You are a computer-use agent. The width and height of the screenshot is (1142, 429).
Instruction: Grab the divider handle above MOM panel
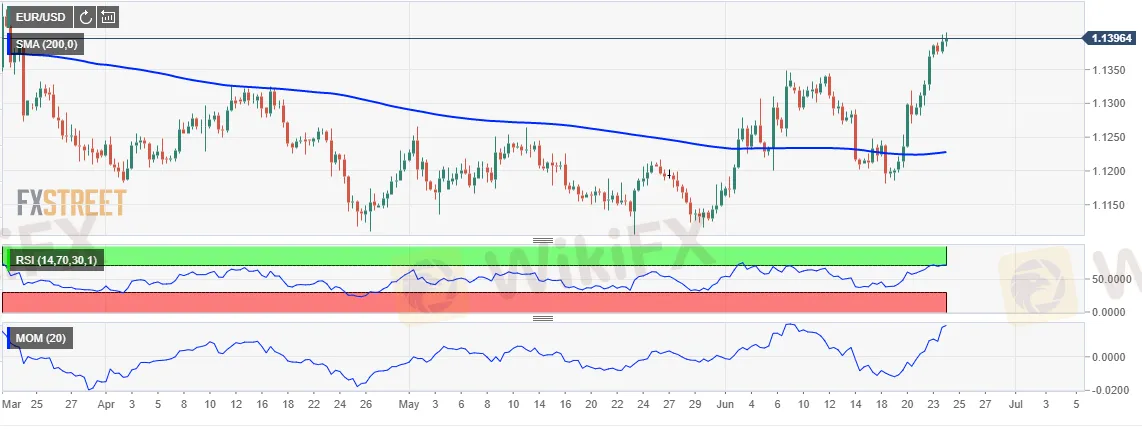pos(543,318)
